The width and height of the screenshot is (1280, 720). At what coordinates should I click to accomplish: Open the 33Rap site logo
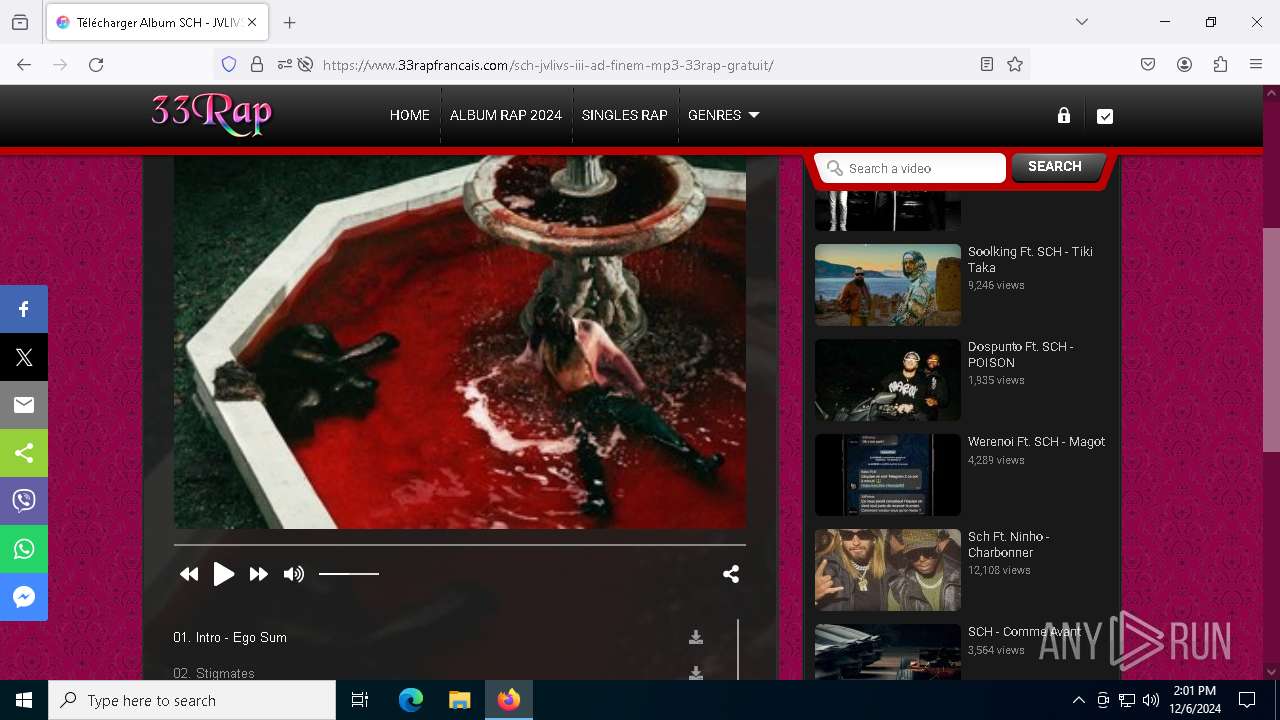point(211,114)
